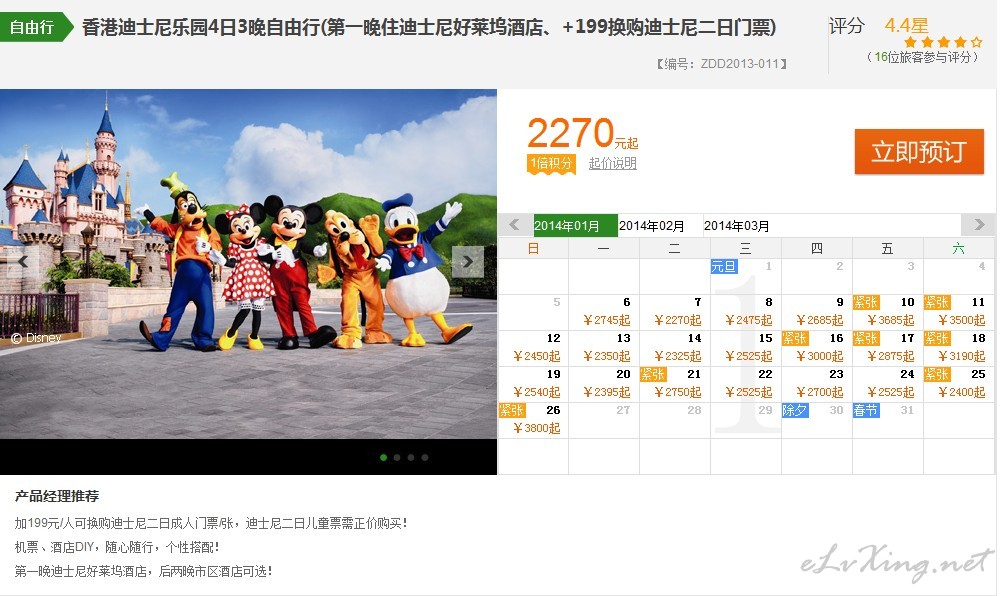The height and width of the screenshot is (596, 1005).
Task: Click the 立即预订 booking button
Action: pos(919,152)
